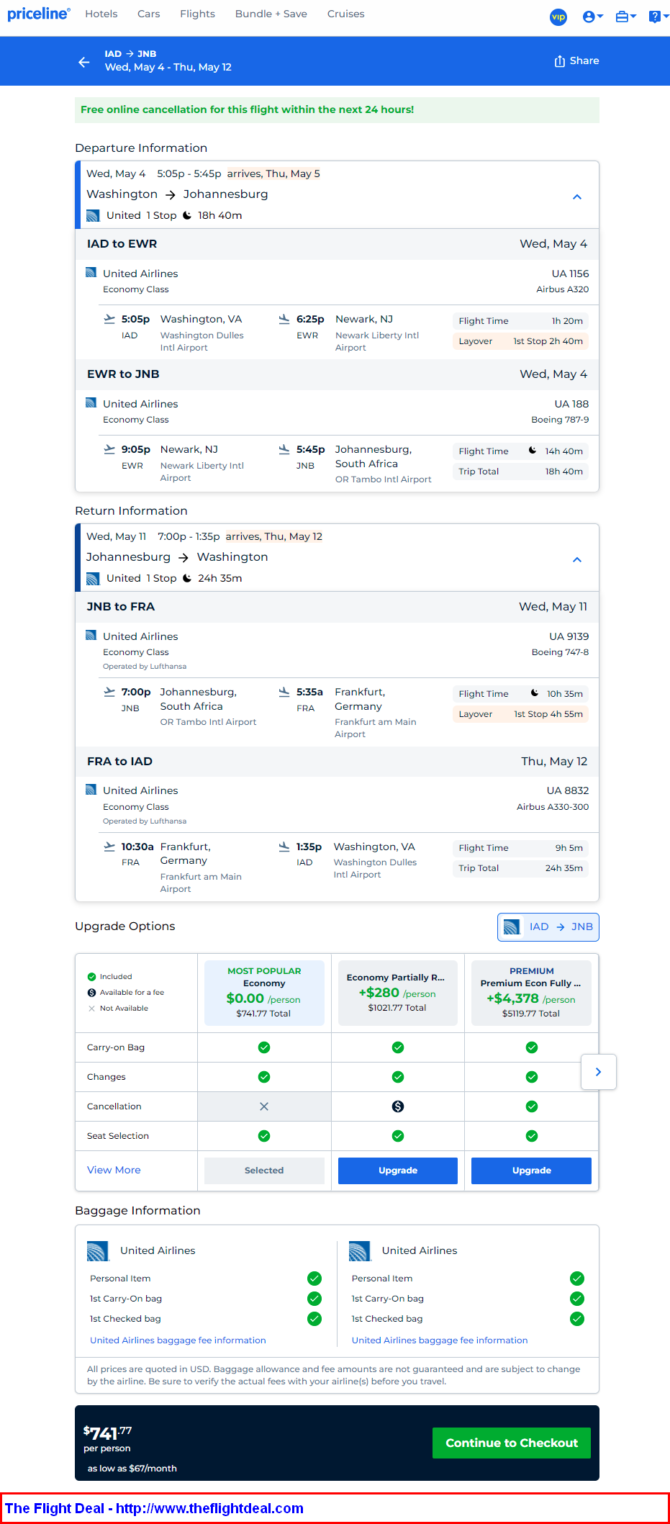Open the My Trips suitcase menu
This screenshot has height=1524, width=670.
click(626, 16)
